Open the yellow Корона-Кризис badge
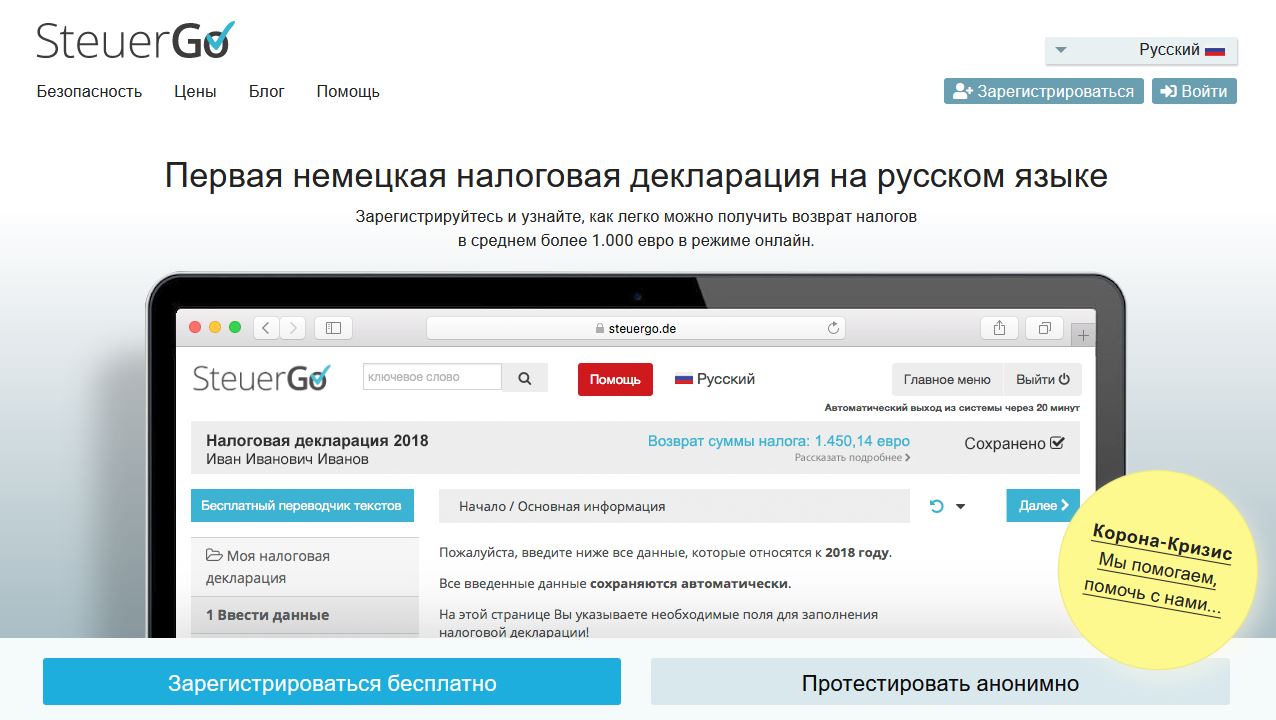The width and height of the screenshot is (1276, 720). point(1158,569)
